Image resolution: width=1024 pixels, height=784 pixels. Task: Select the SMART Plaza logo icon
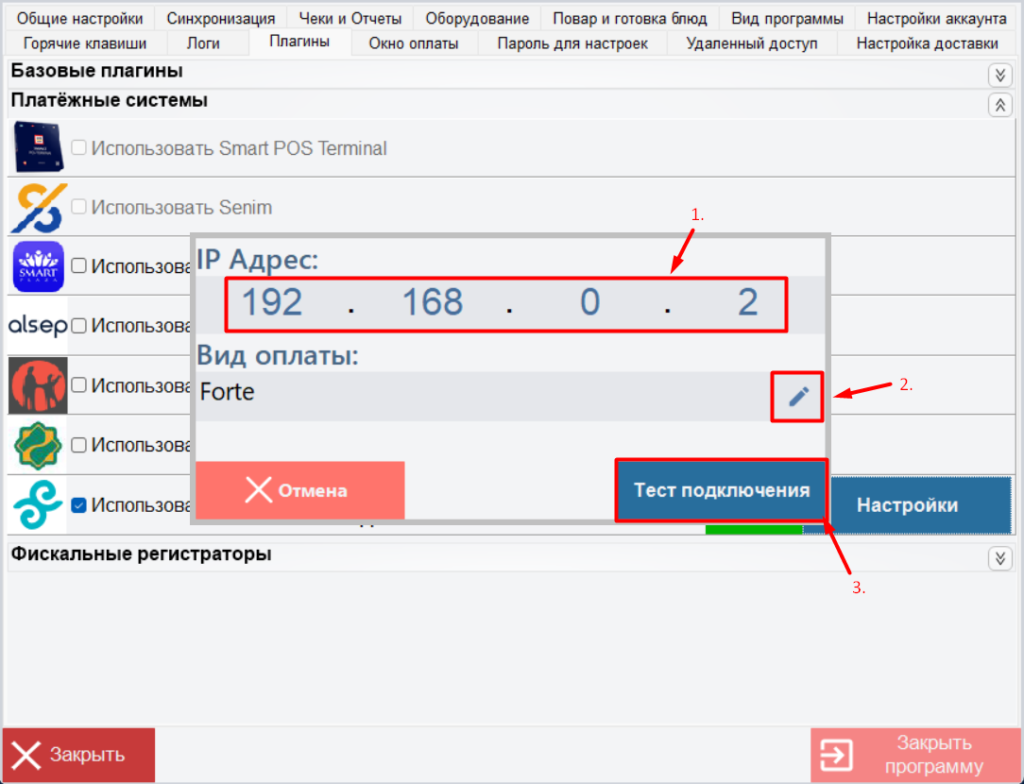(37, 266)
